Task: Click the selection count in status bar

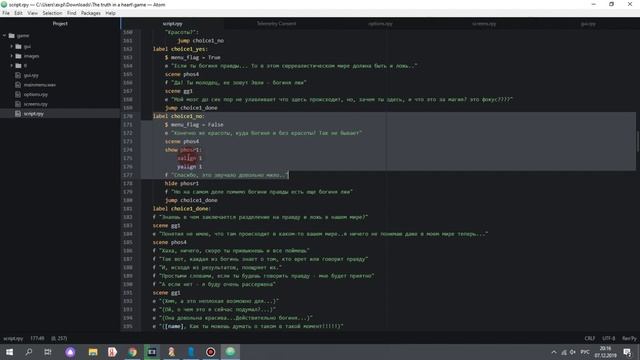Action: 59,338
